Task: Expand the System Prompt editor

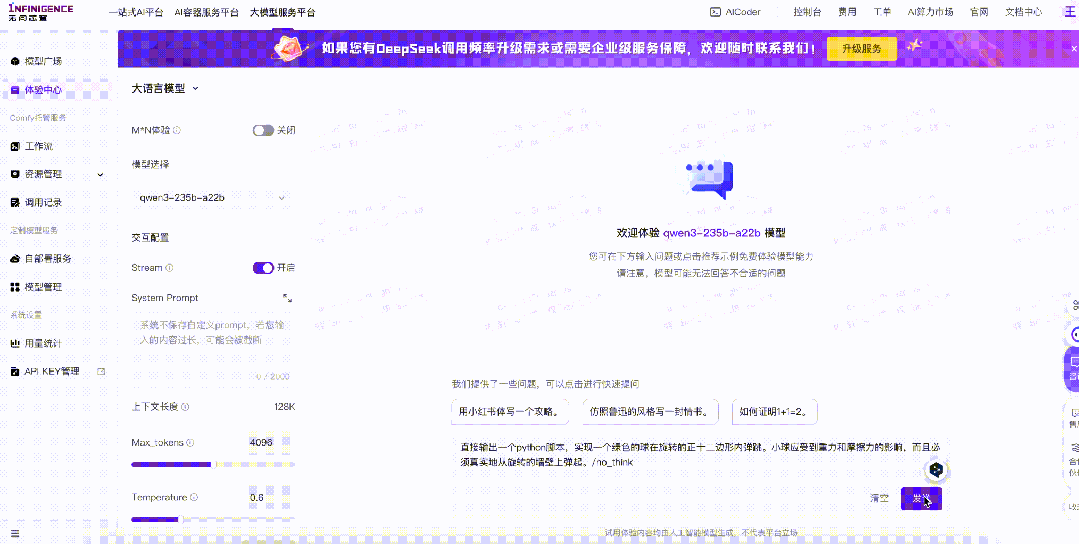Action: coord(288,298)
